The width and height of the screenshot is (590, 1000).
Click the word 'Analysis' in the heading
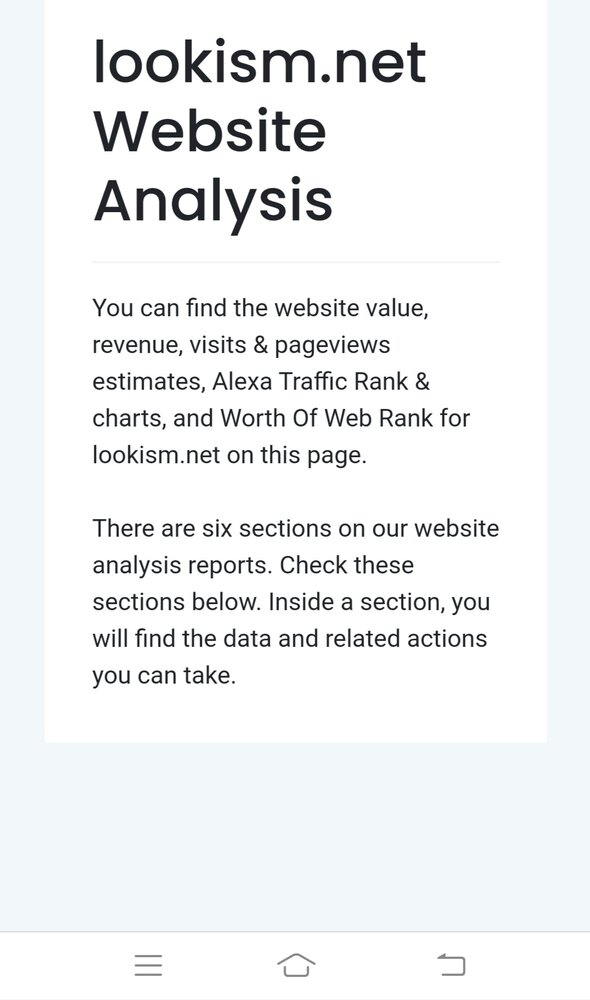213,201
